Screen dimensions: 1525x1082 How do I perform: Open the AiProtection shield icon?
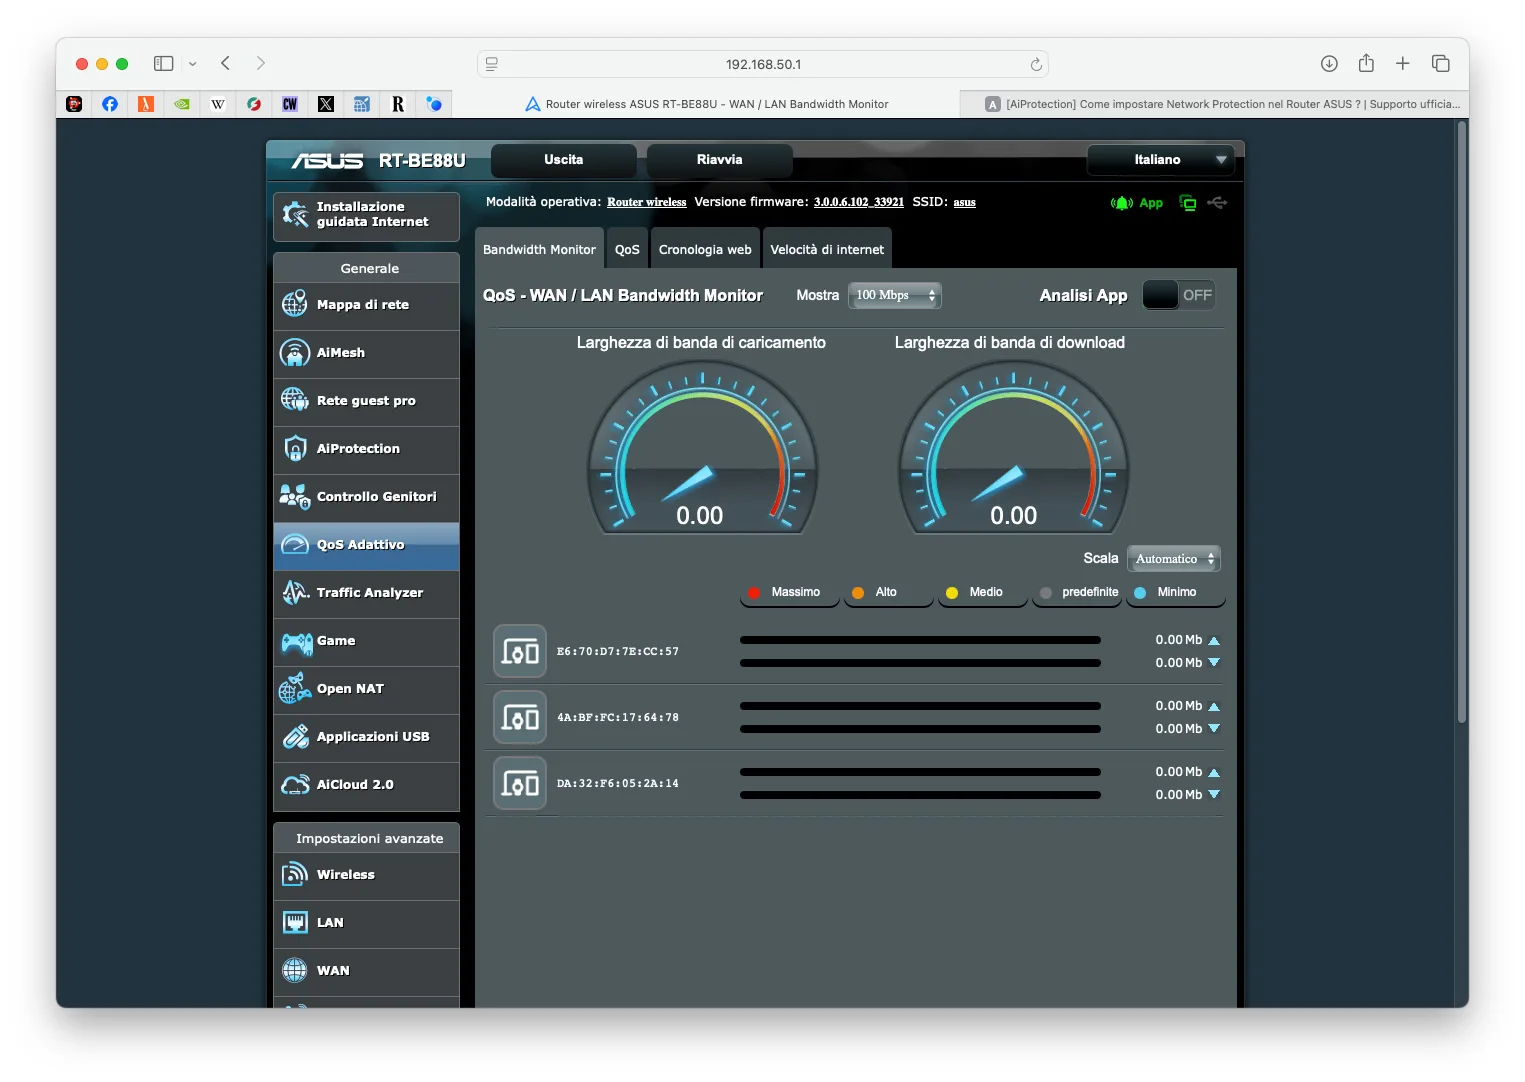295,449
